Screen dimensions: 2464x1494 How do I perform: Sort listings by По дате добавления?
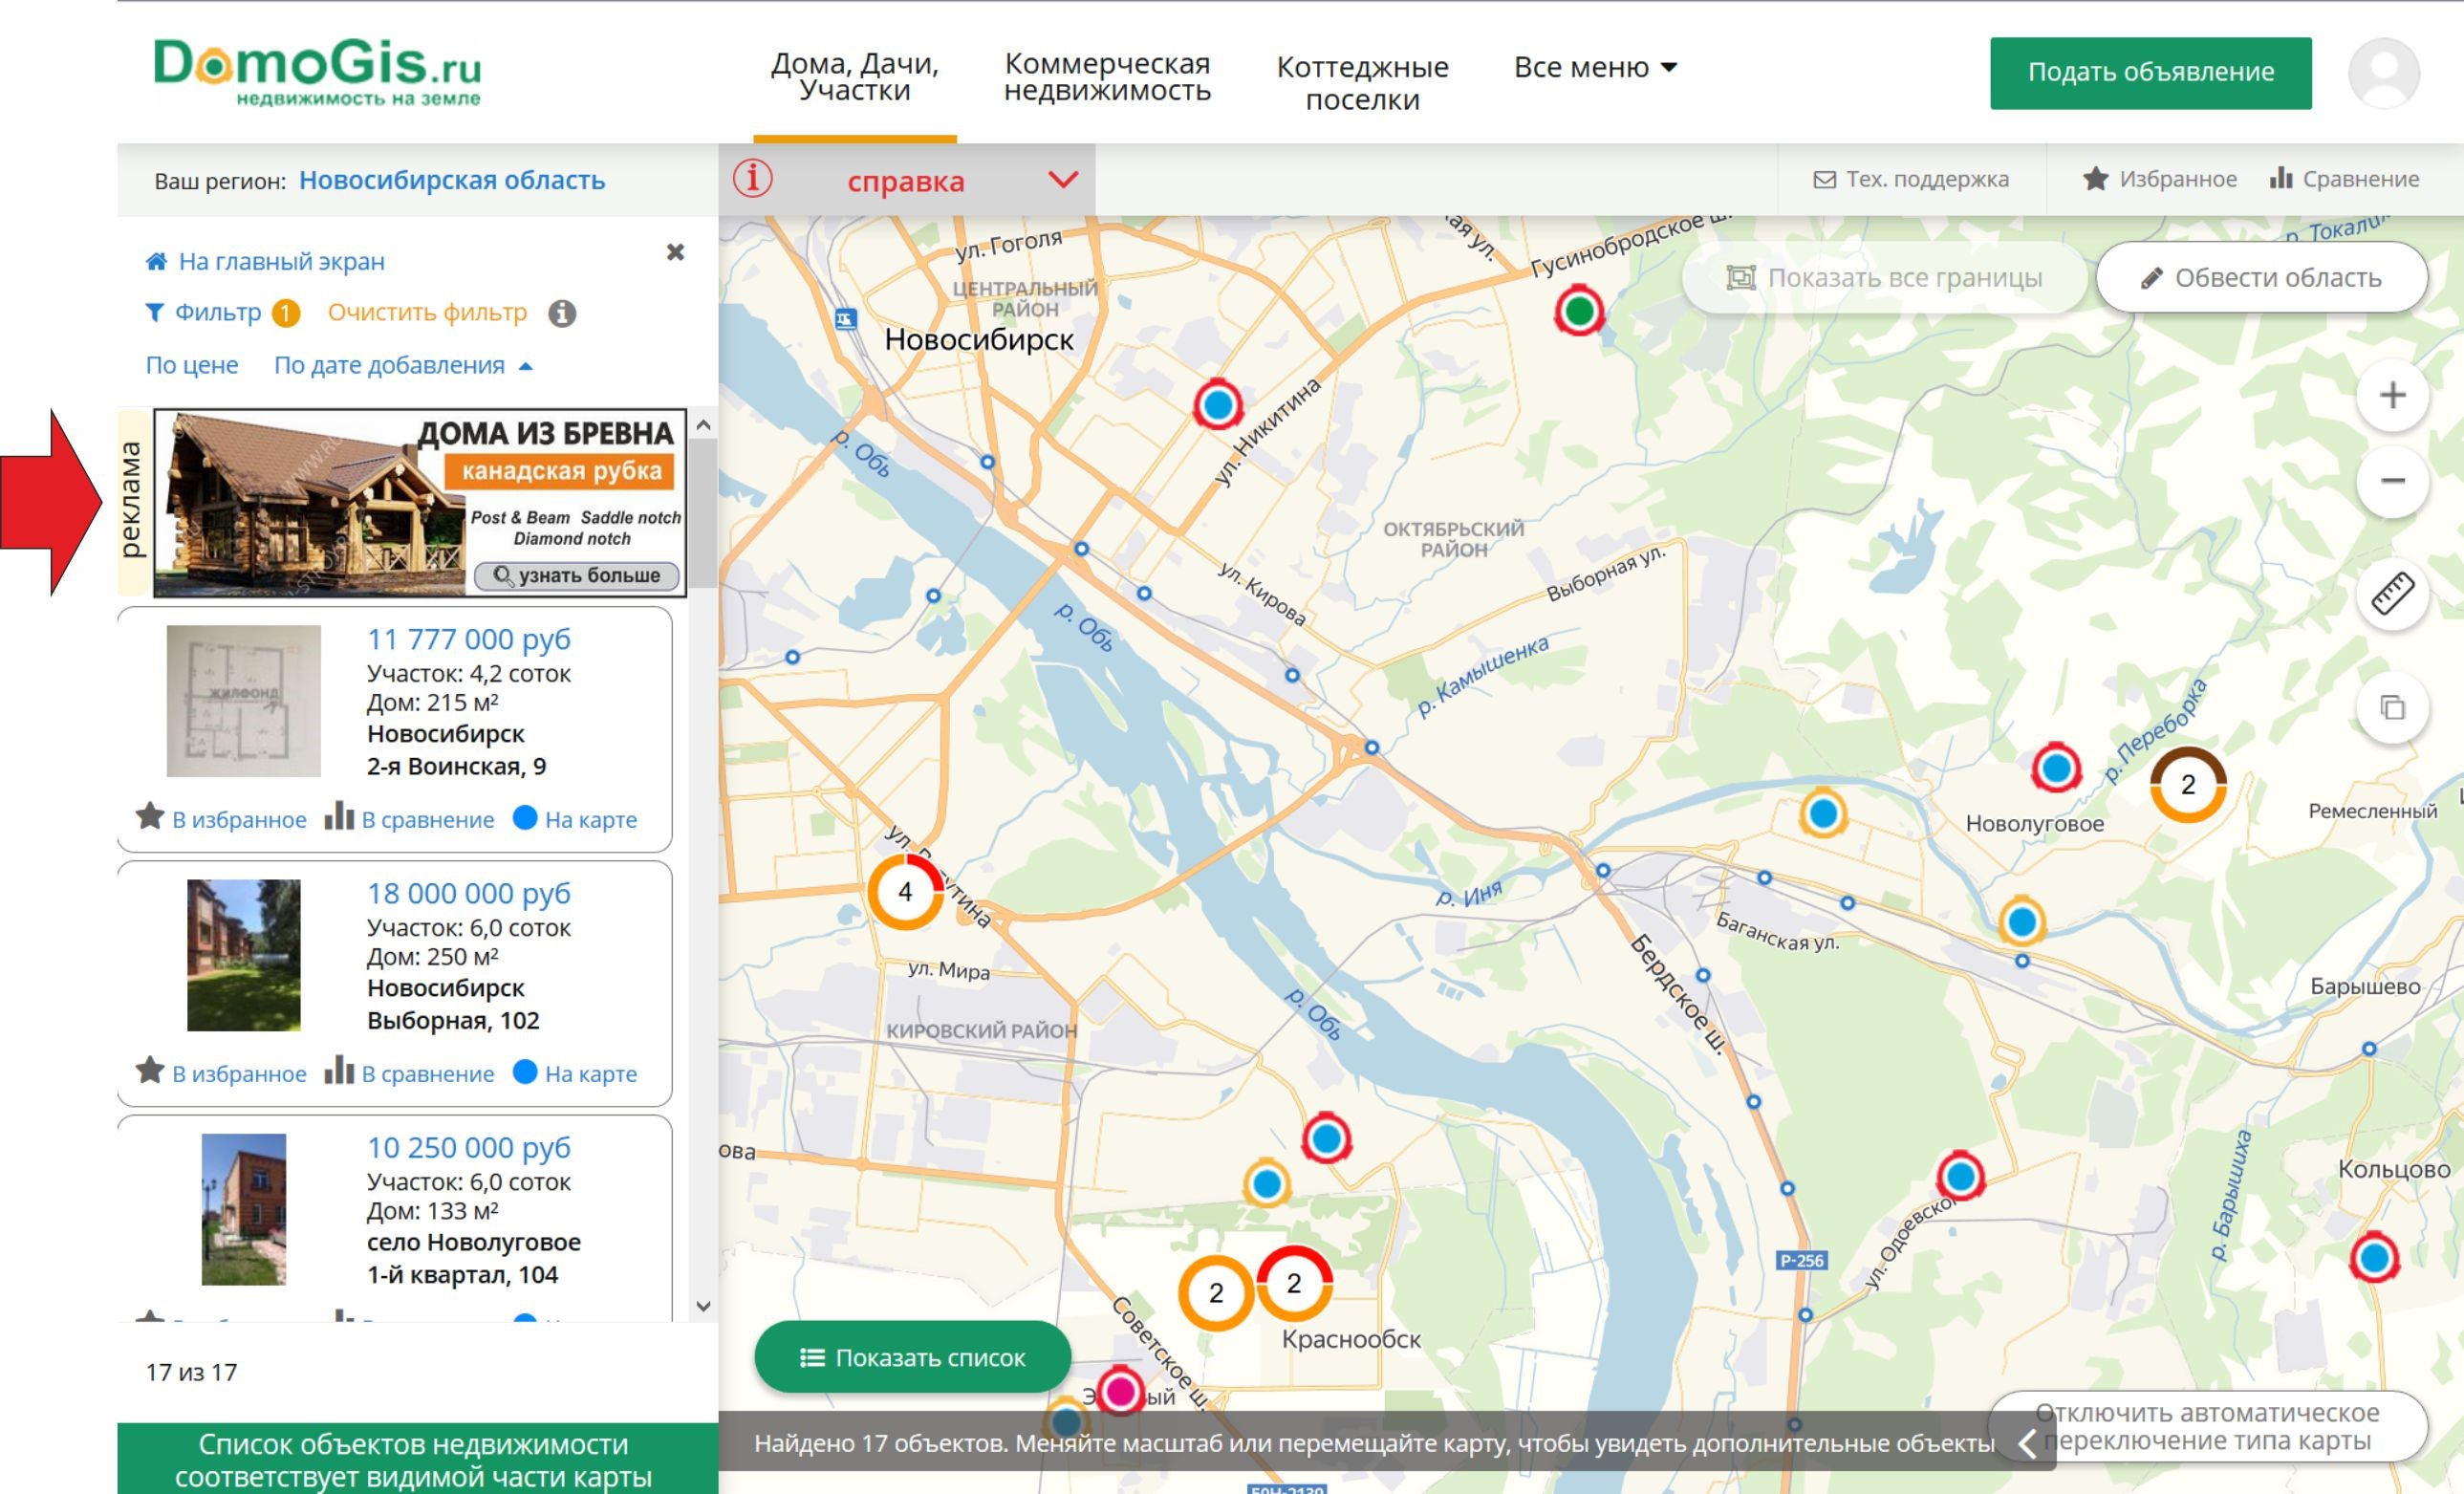pos(390,365)
